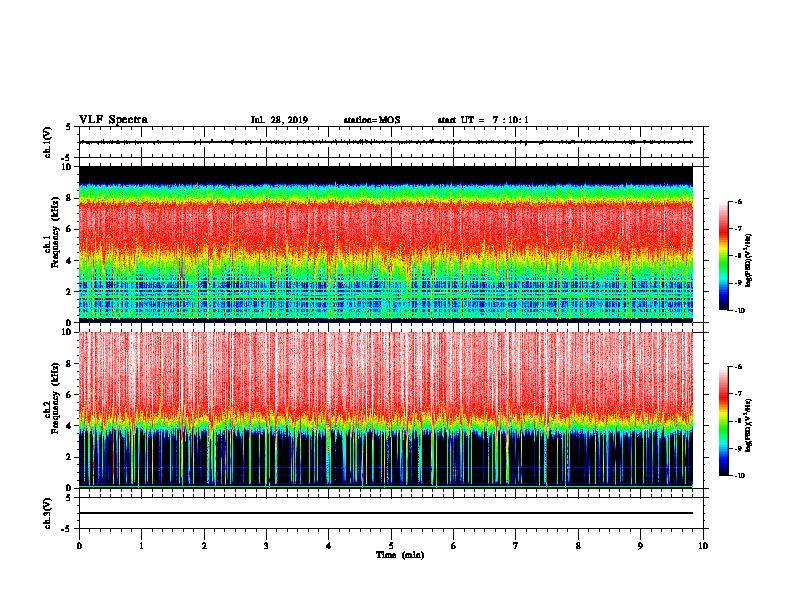Viewport: 792px width, 612px height.
Task: Click the time axis tick label 0
Action: 79,546
